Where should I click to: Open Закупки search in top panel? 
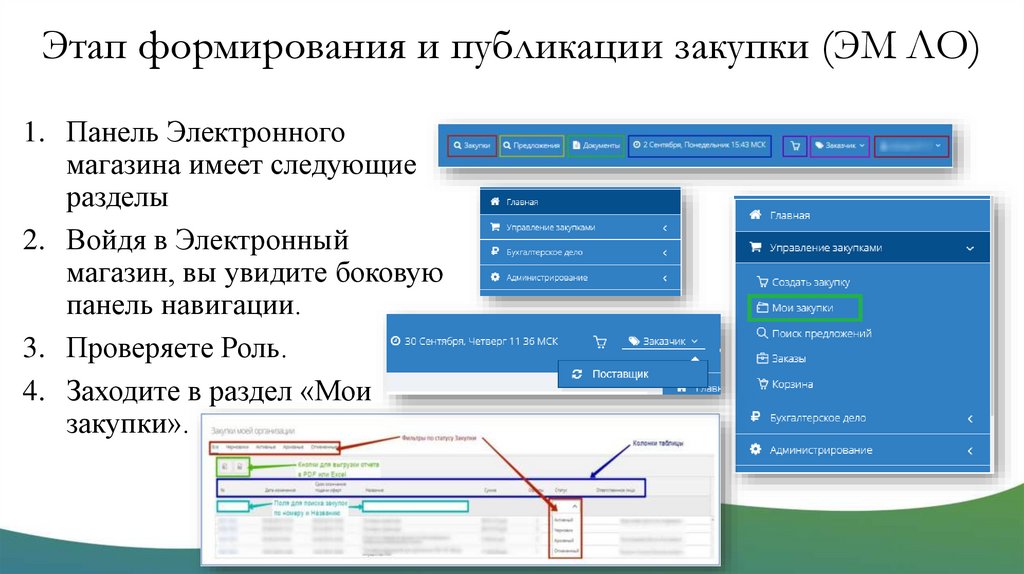pyautogui.click(x=472, y=146)
